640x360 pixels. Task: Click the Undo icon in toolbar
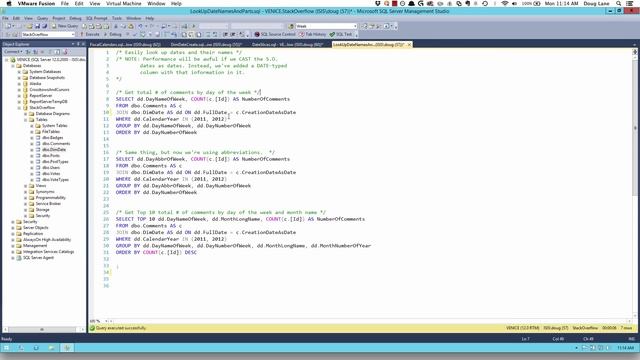(x=140, y=26)
